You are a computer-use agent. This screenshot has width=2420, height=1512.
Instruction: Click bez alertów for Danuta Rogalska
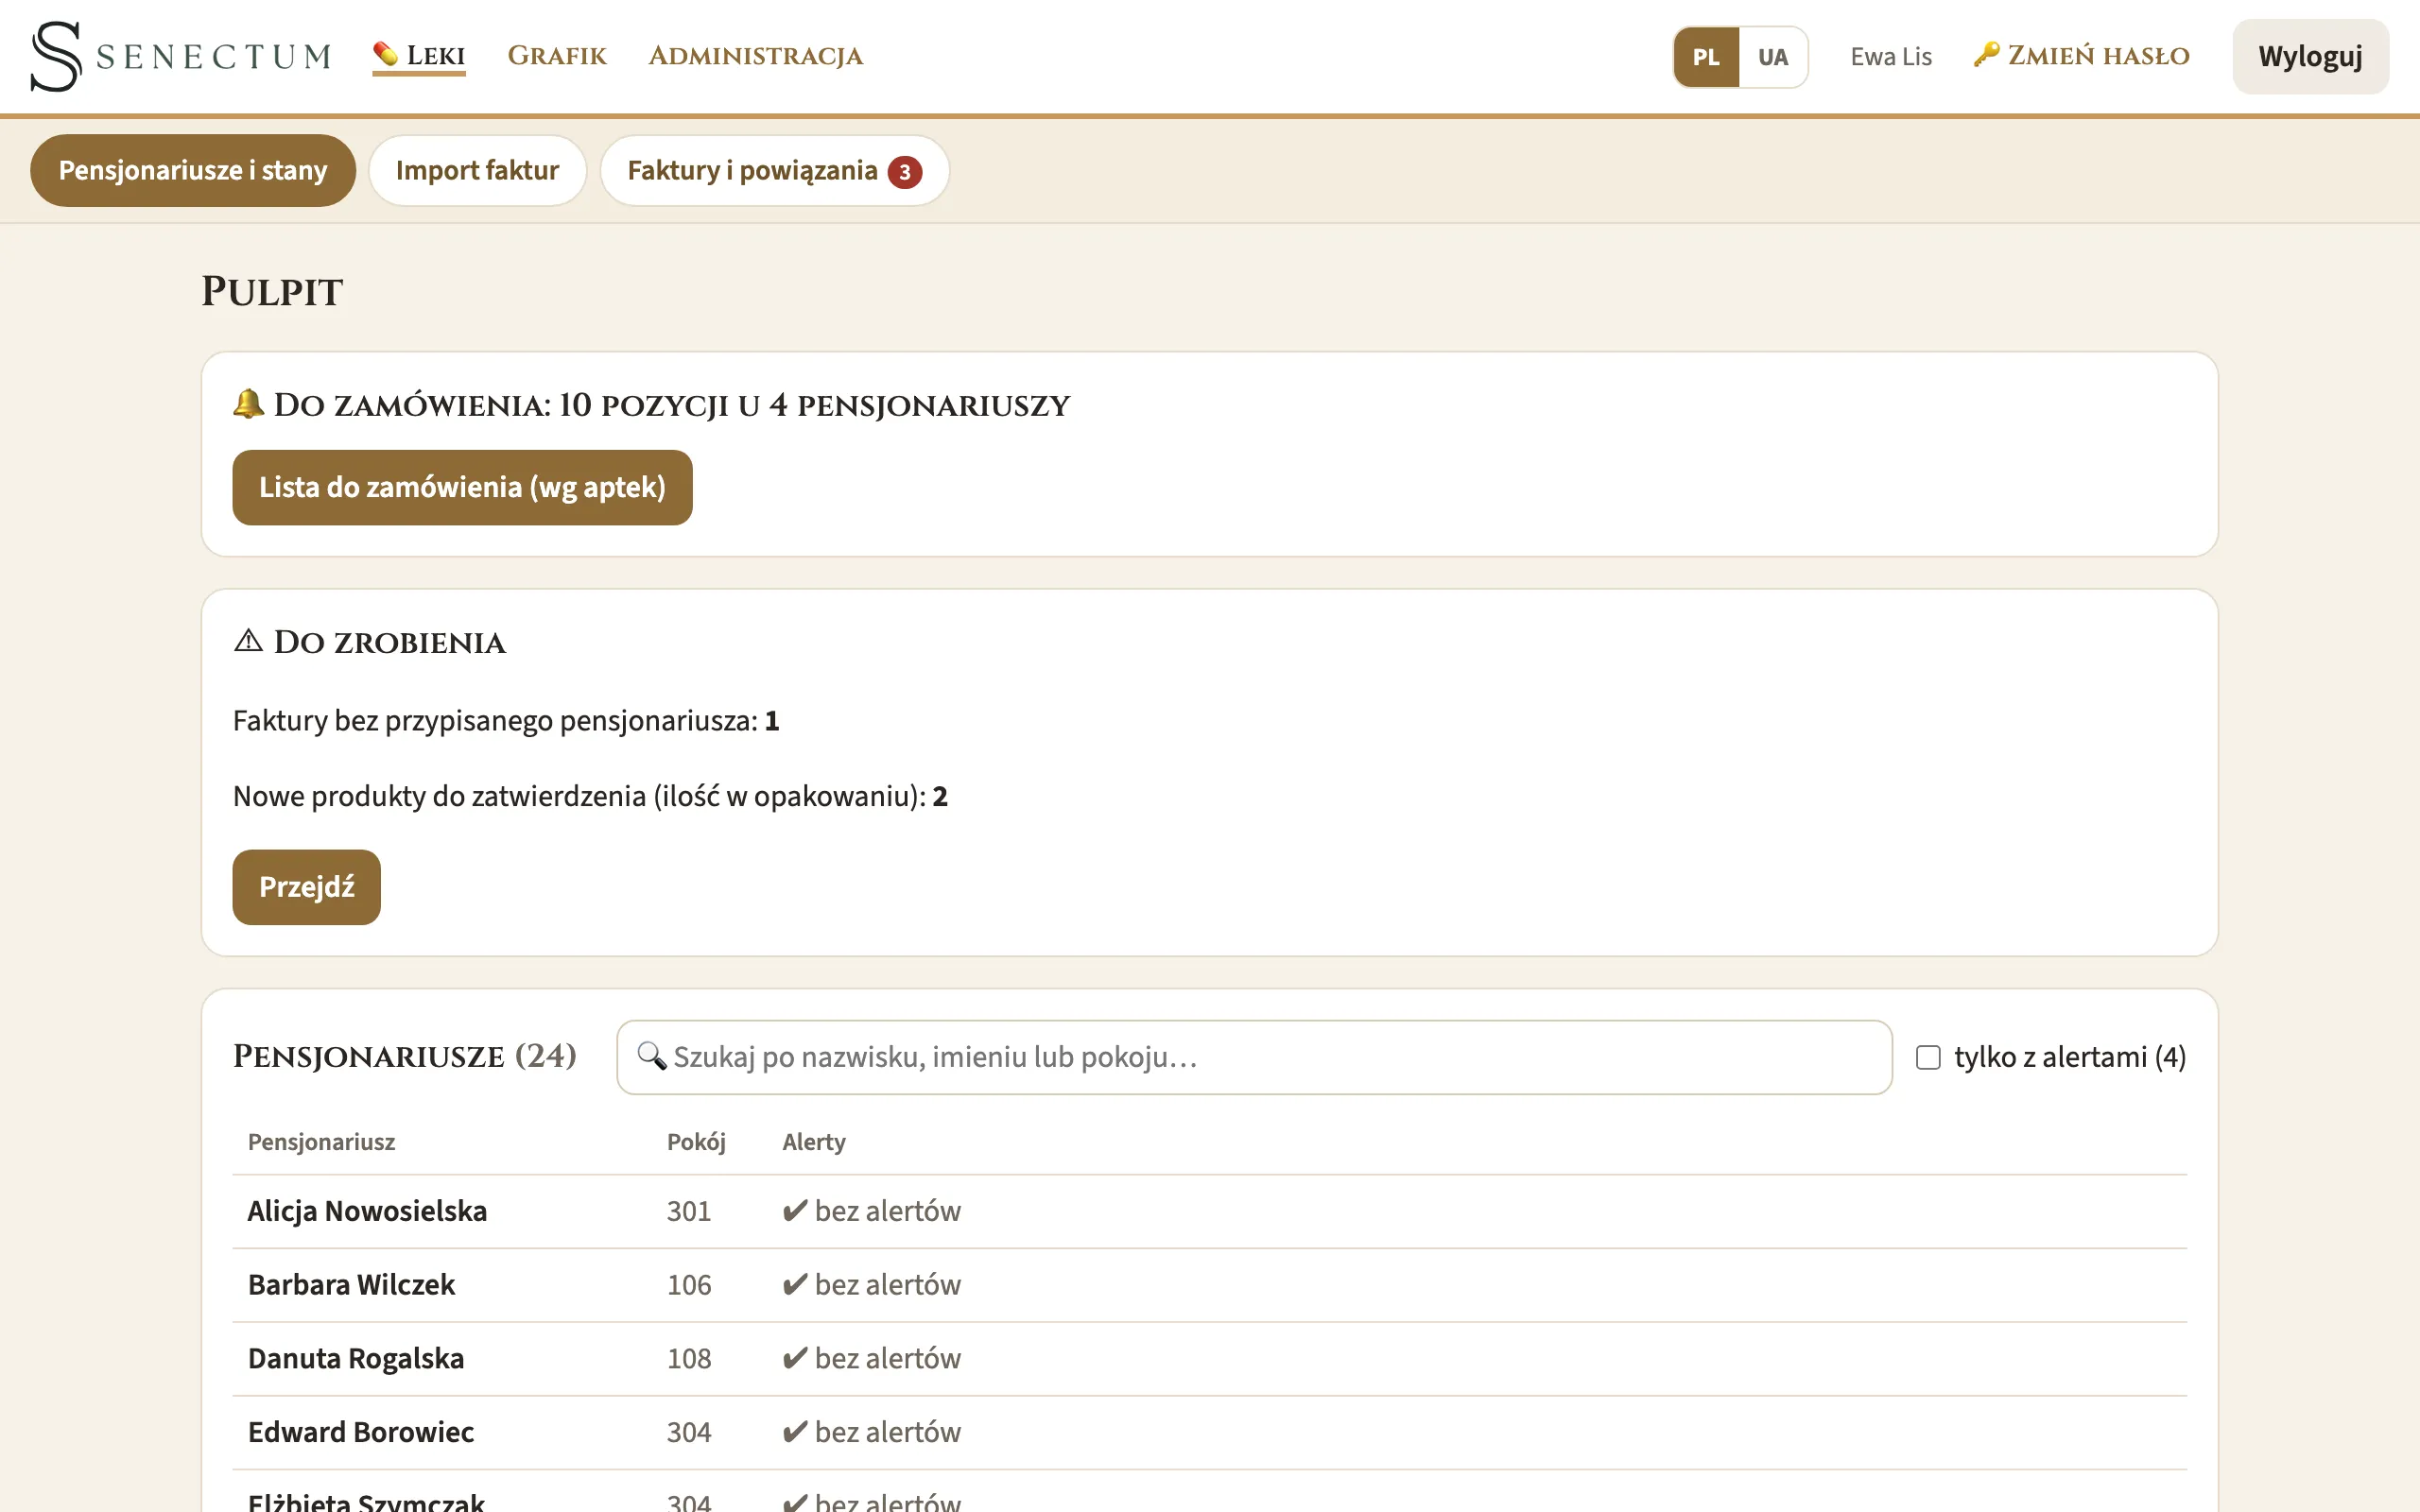[x=871, y=1359]
